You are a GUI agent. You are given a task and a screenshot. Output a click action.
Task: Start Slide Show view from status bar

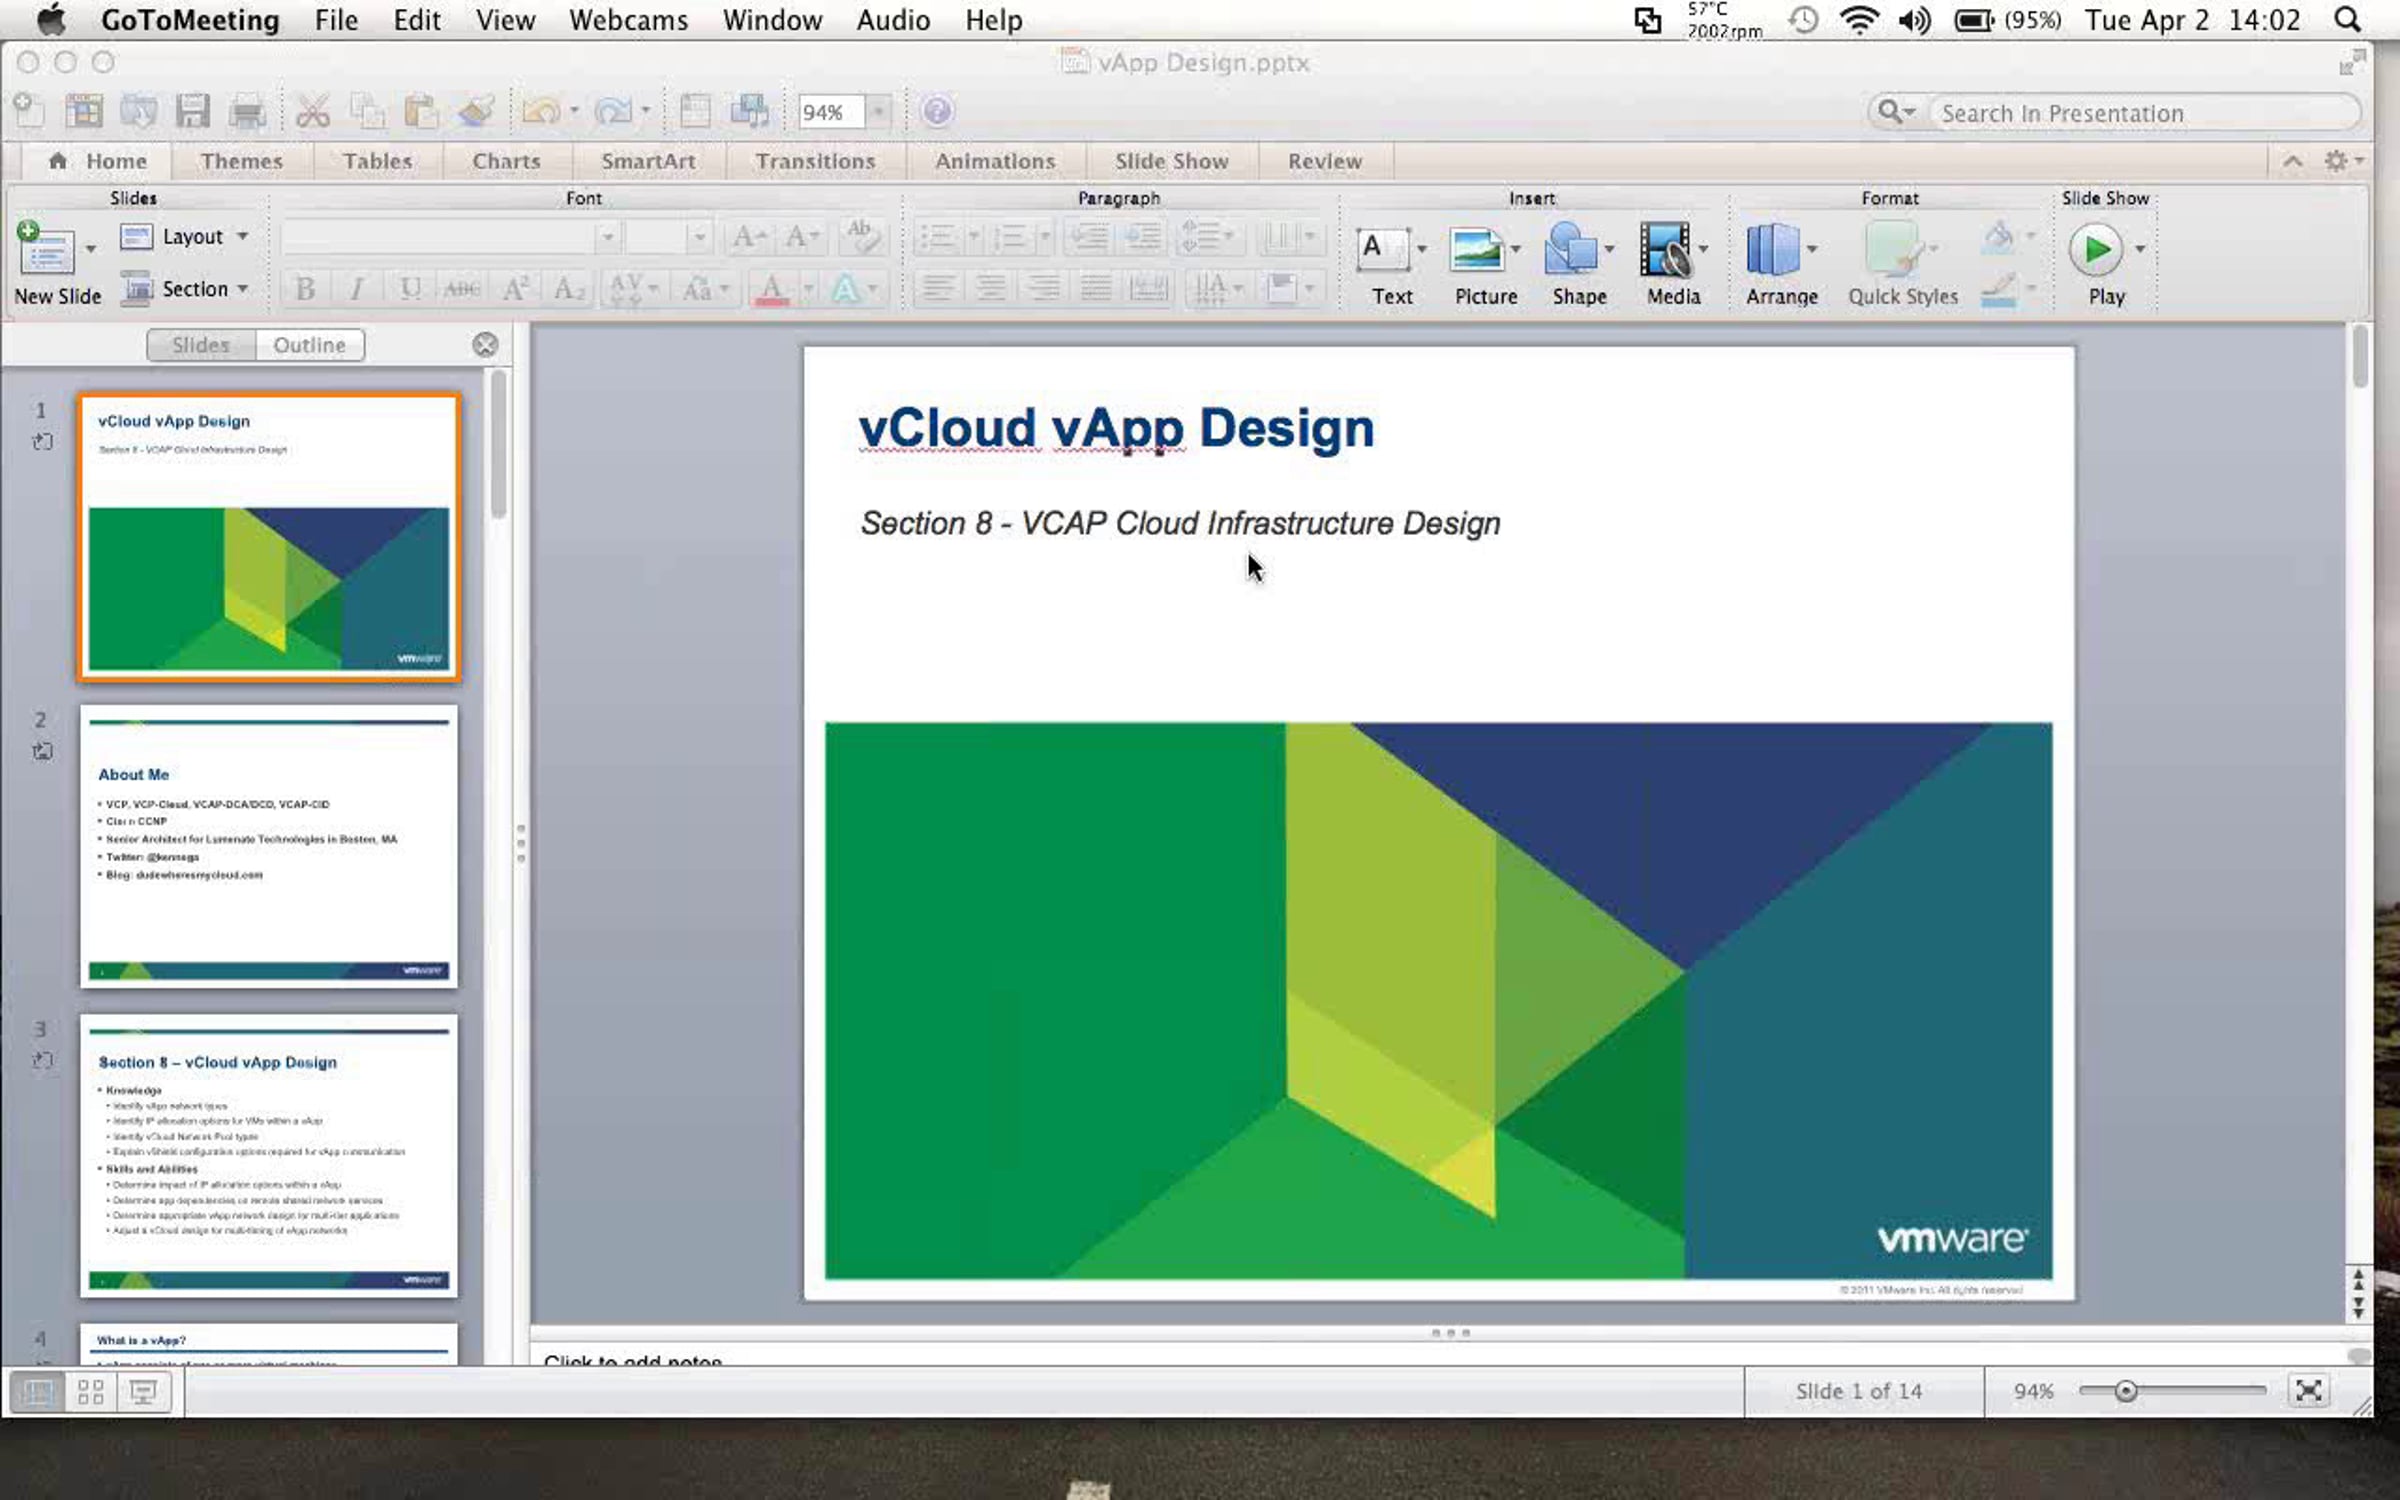pyautogui.click(x=143, y=1391)
